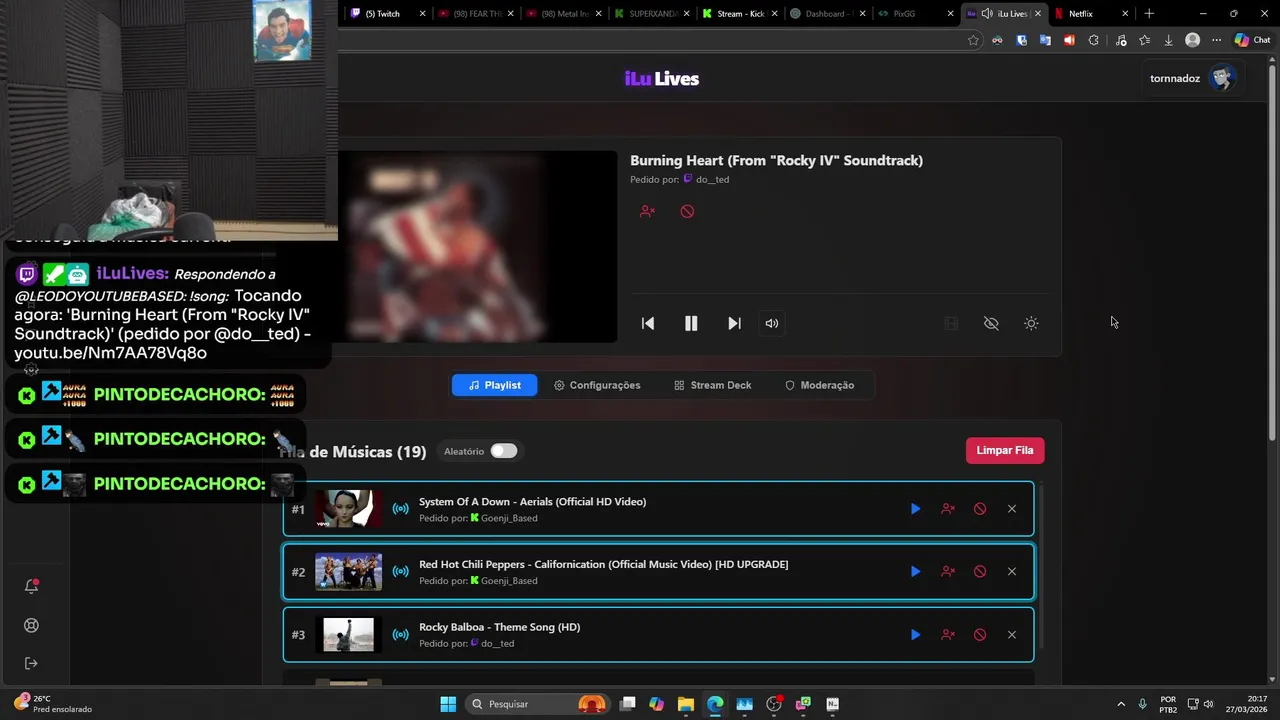
Task: Skip to the next track
Action: click(x=734, y=323)
